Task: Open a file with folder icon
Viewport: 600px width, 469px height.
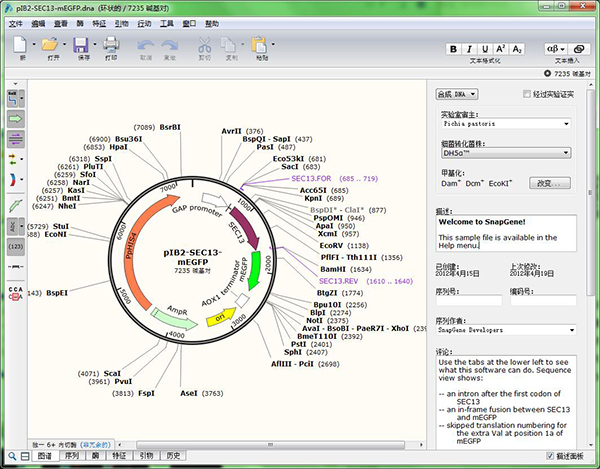Action: 50,44
